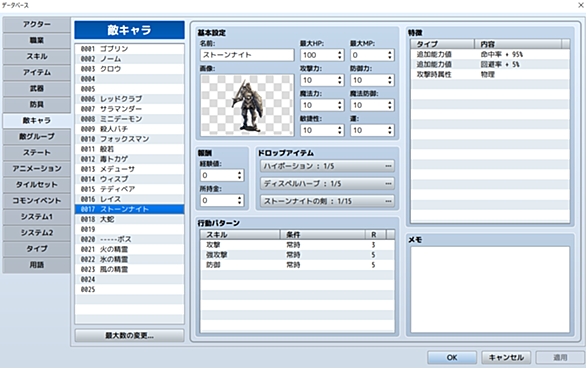The height and width of the screenshot is (368, 586).
Task: Adjust the 最大HP spinner arrows
Action: click(x=339, y=55)
